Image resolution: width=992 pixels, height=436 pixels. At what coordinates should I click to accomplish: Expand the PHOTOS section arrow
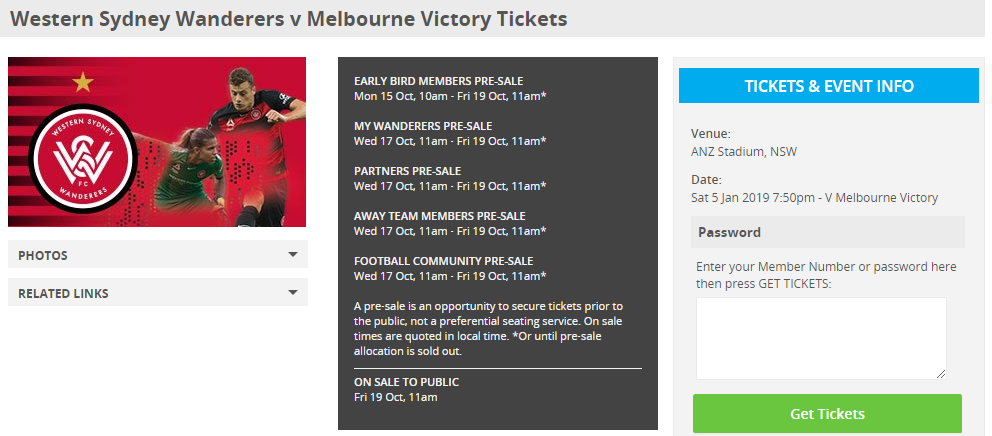tap(293, 255)
